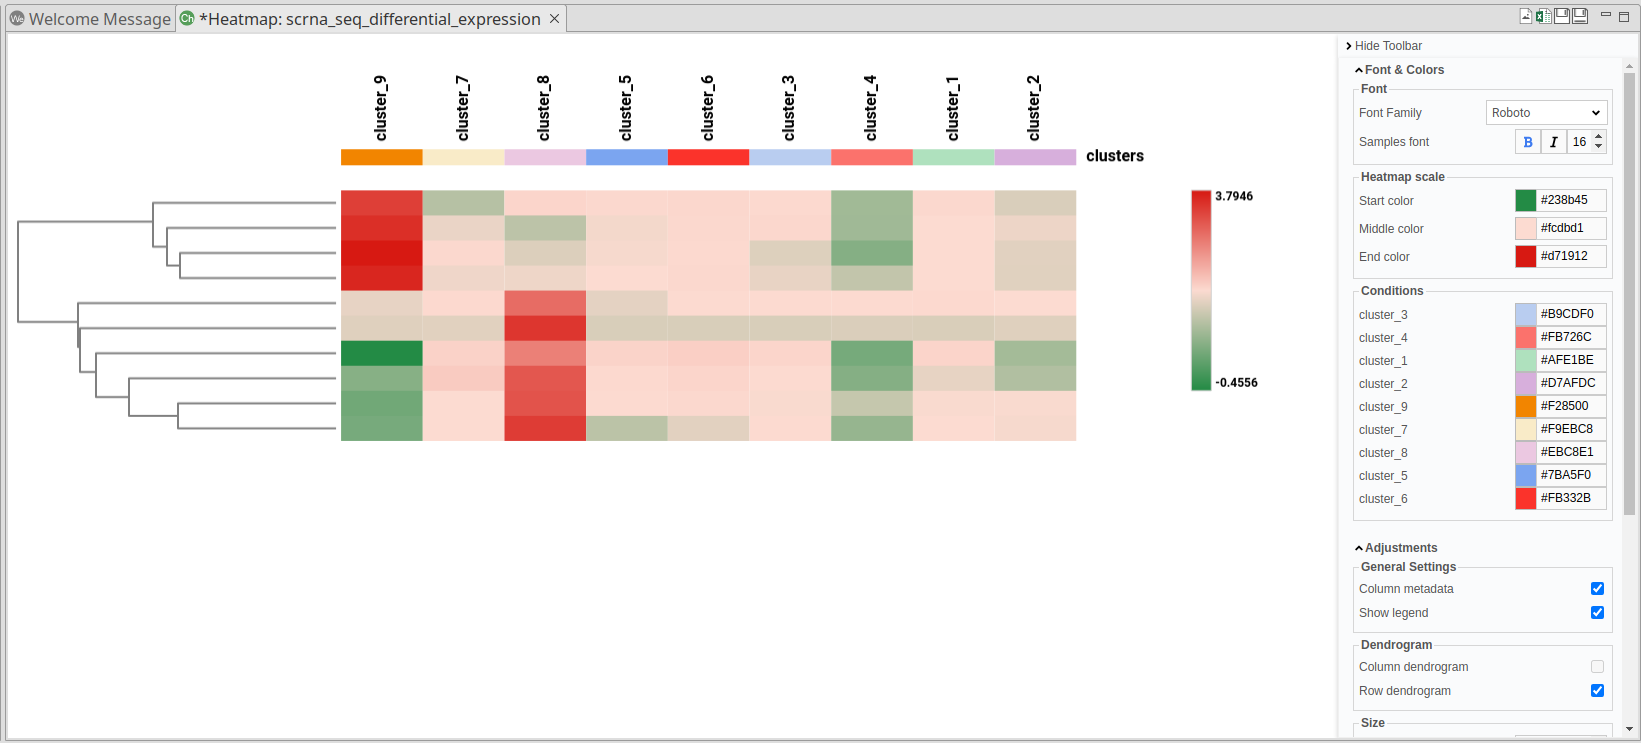The width and height of the screenshot is (1643, 743).
Task: Click Hide Toolbar
Action: (1384, 46)
